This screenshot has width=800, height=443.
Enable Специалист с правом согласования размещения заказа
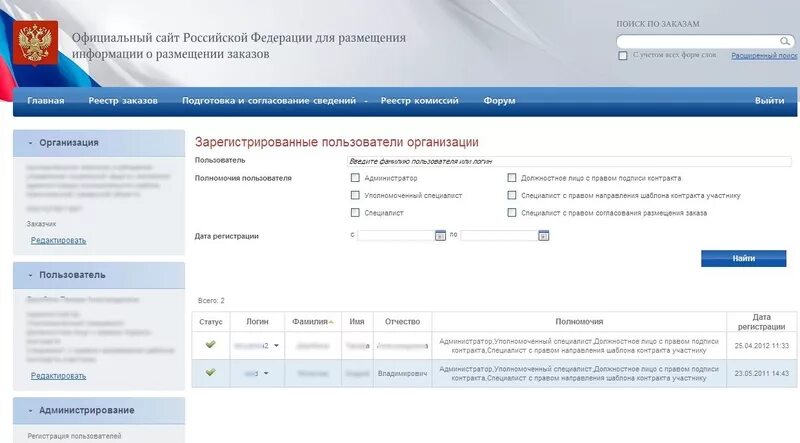(512, 212)
